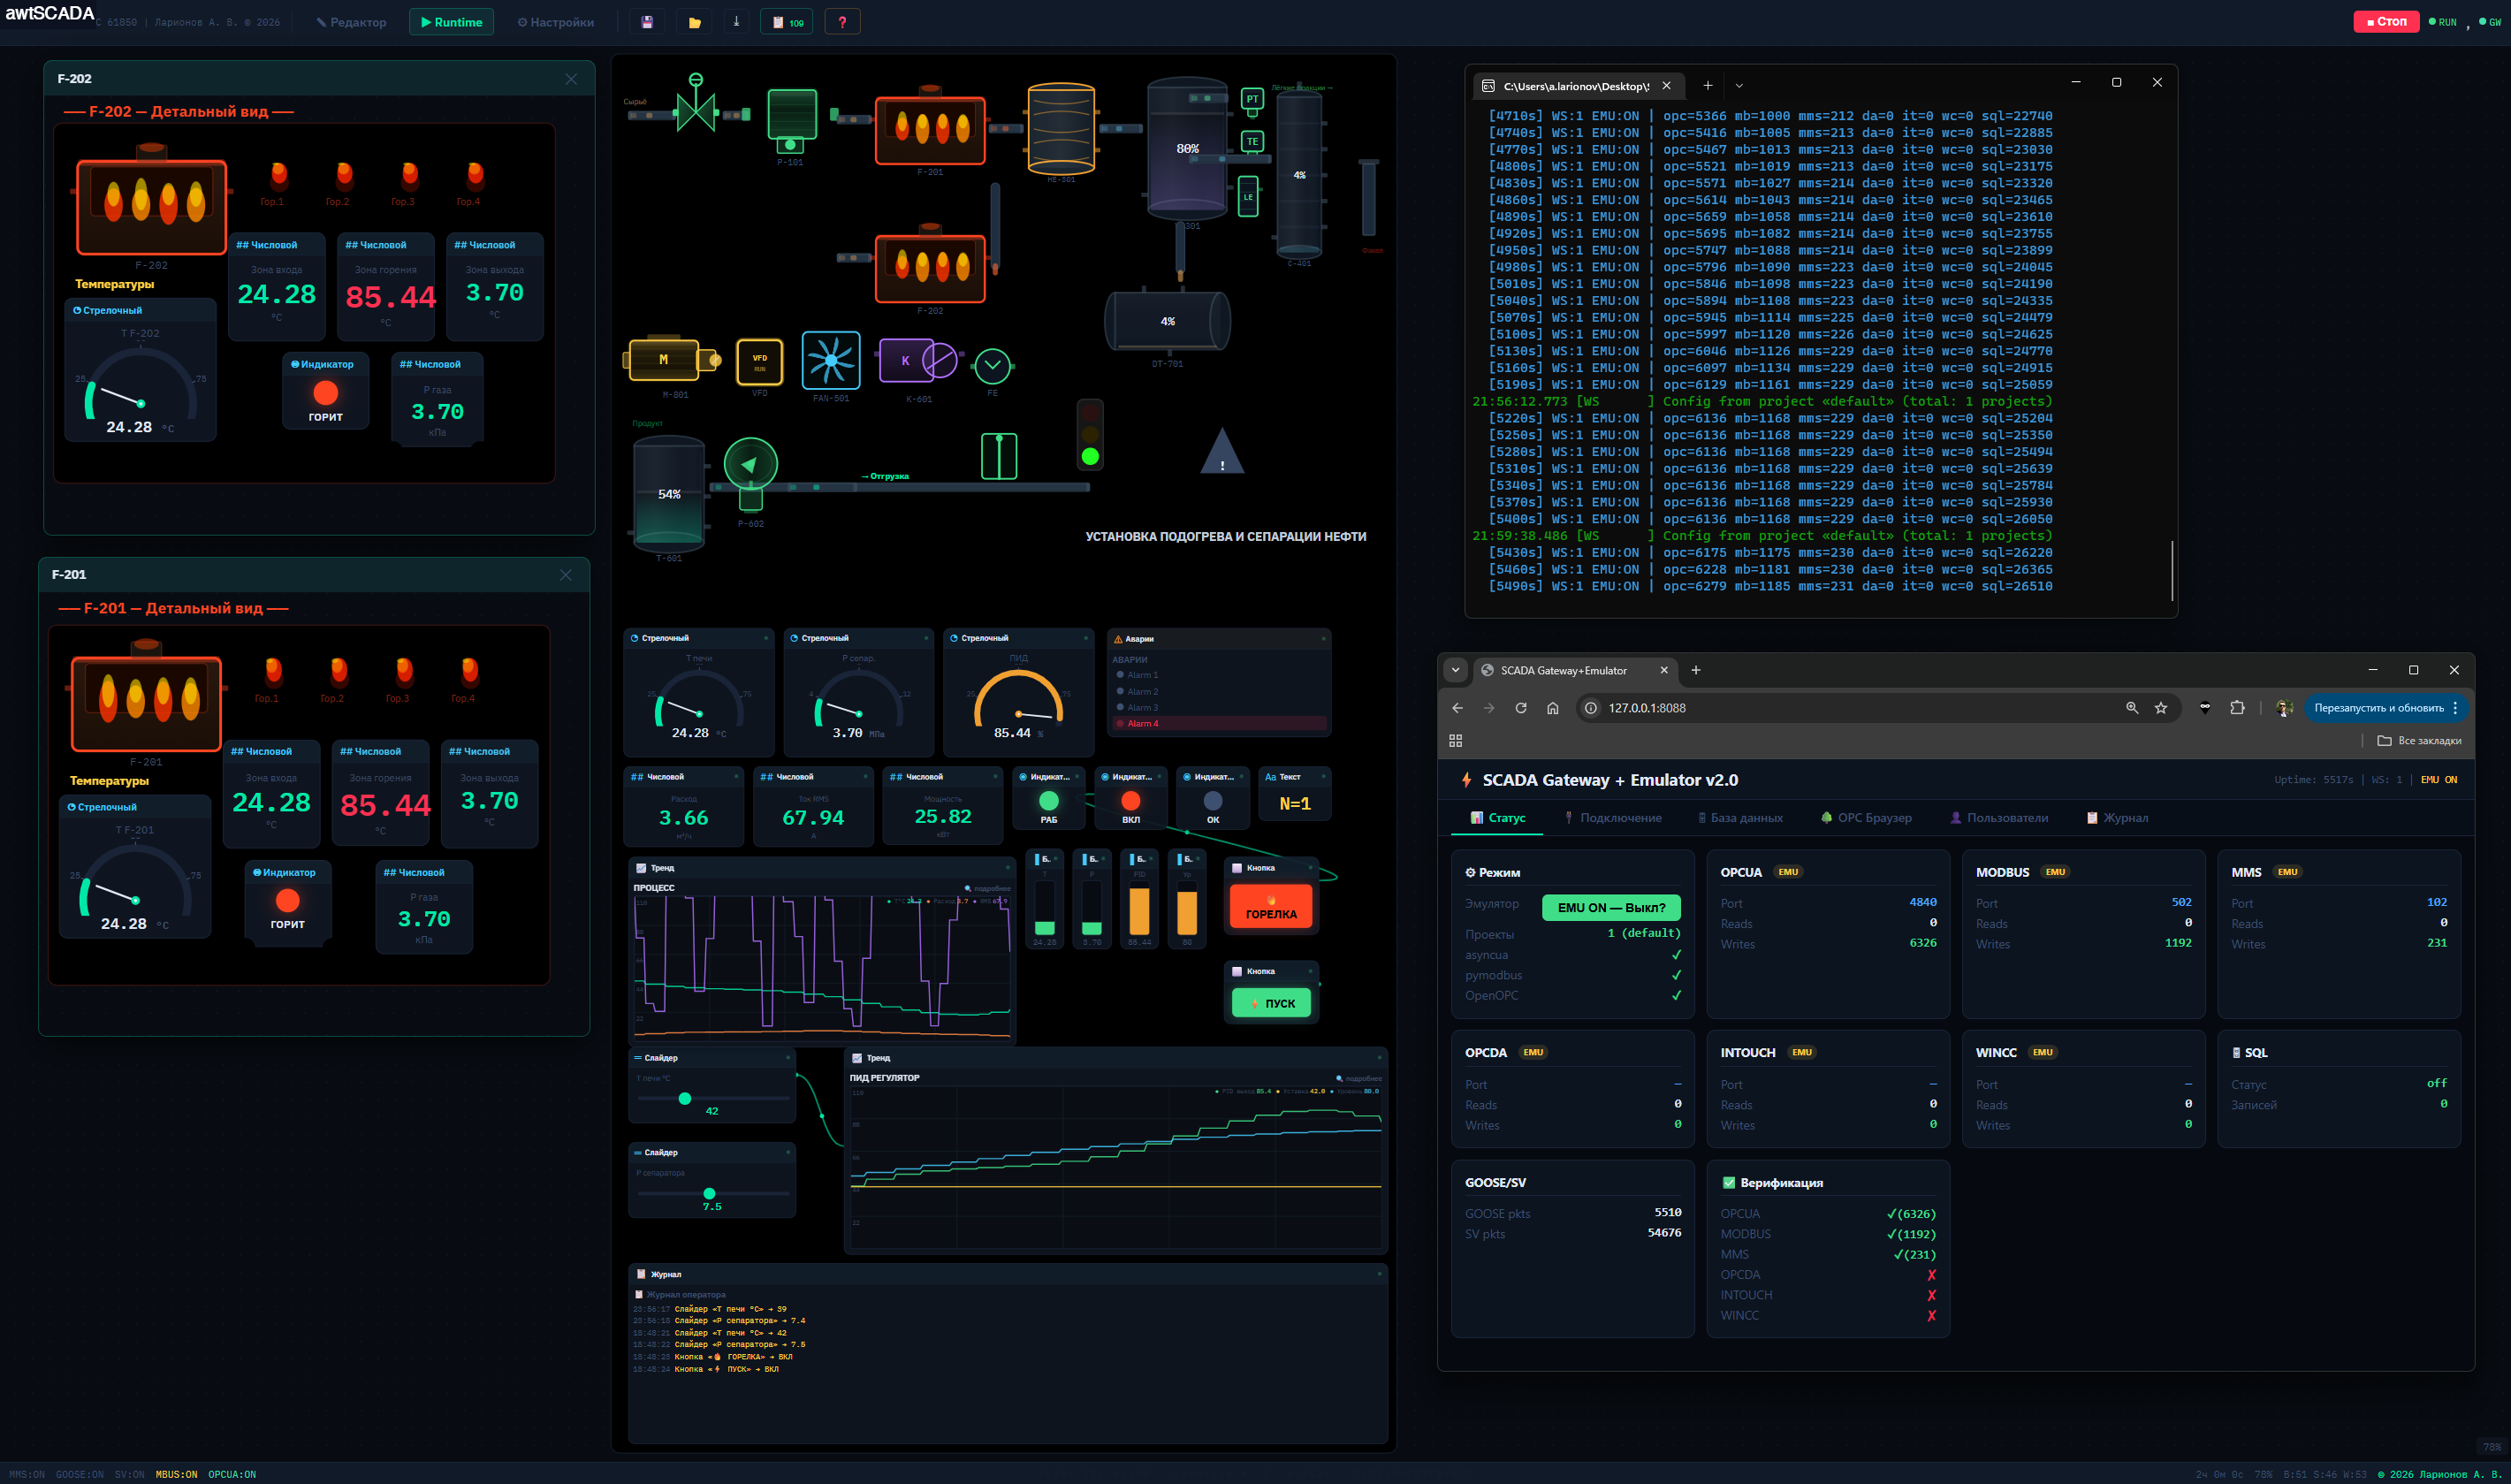Open the Подключение tab in Gateway

[1613, 818]
